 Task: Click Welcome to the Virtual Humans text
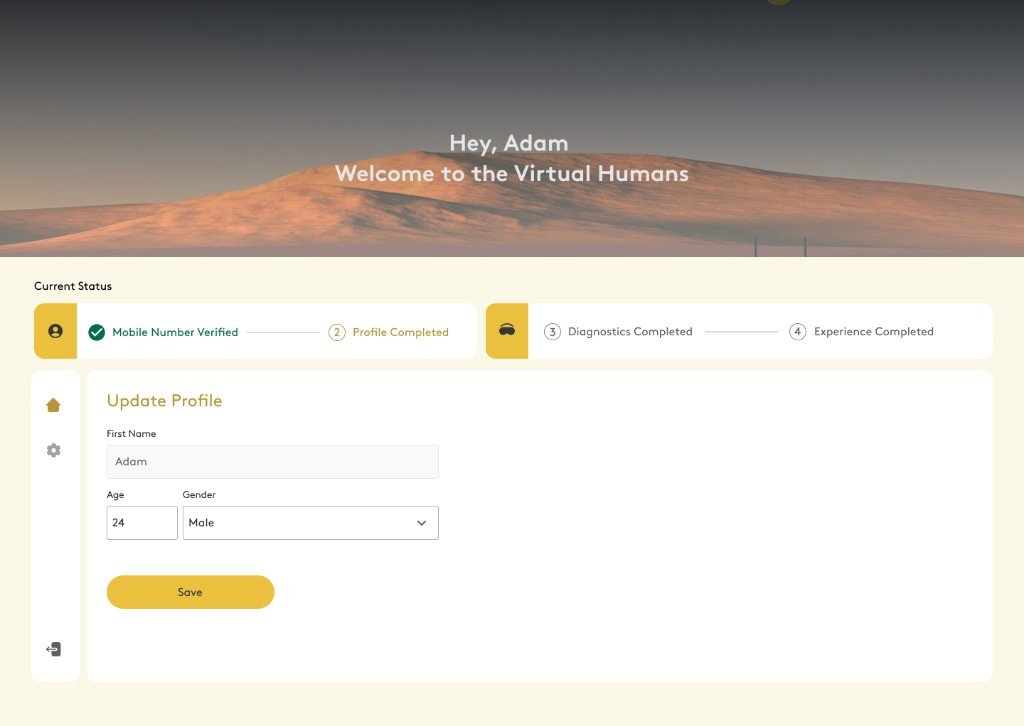(511, 174)
